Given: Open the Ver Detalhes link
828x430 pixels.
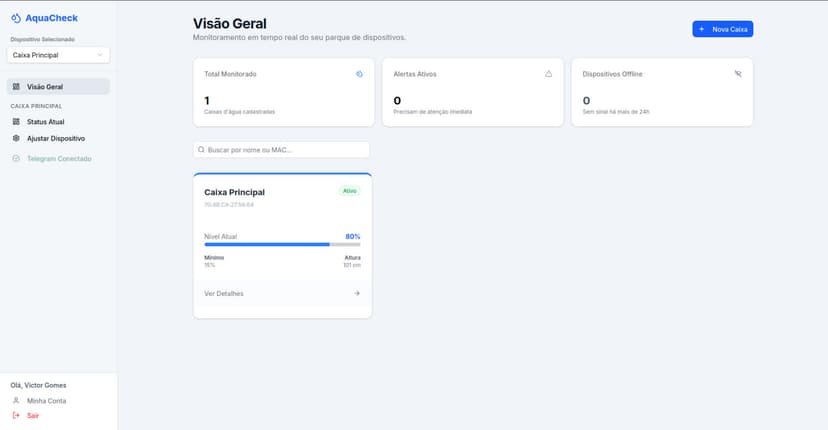Looking at the screenshot, I should (224, 293).
